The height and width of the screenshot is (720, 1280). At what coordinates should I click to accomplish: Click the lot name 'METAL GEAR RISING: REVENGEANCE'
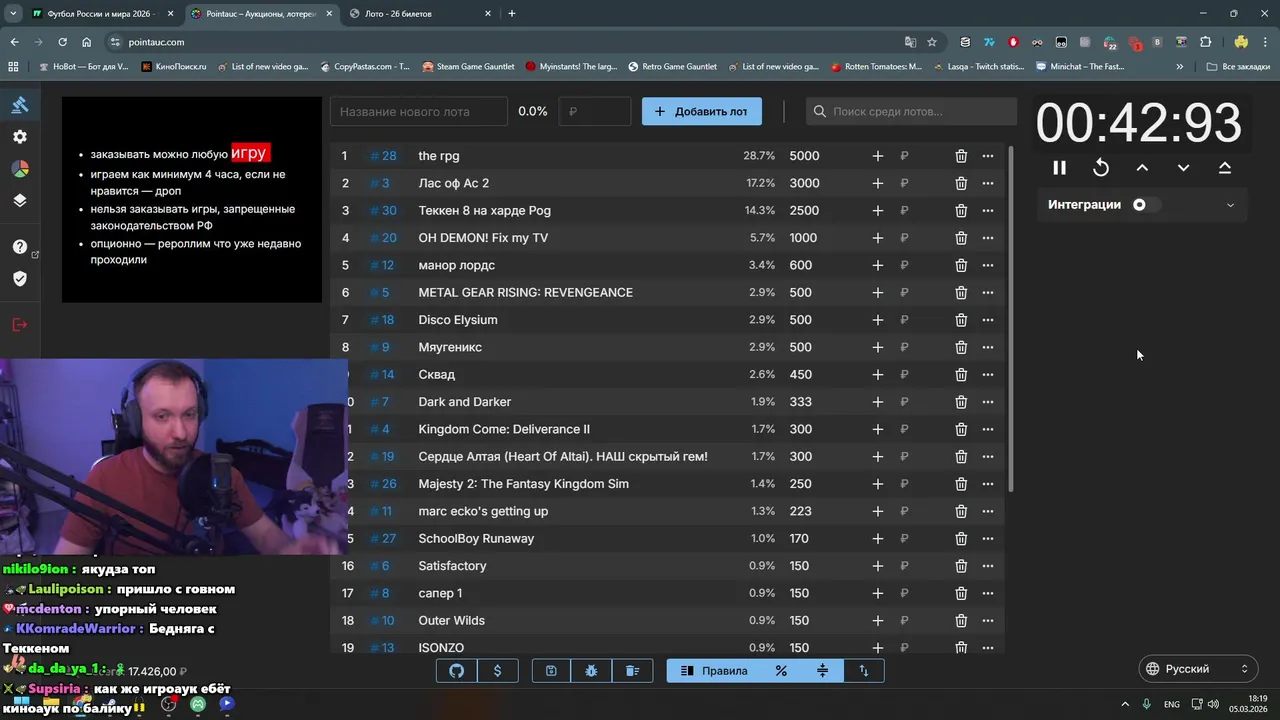pyautogui.click(x=526, y=293)
